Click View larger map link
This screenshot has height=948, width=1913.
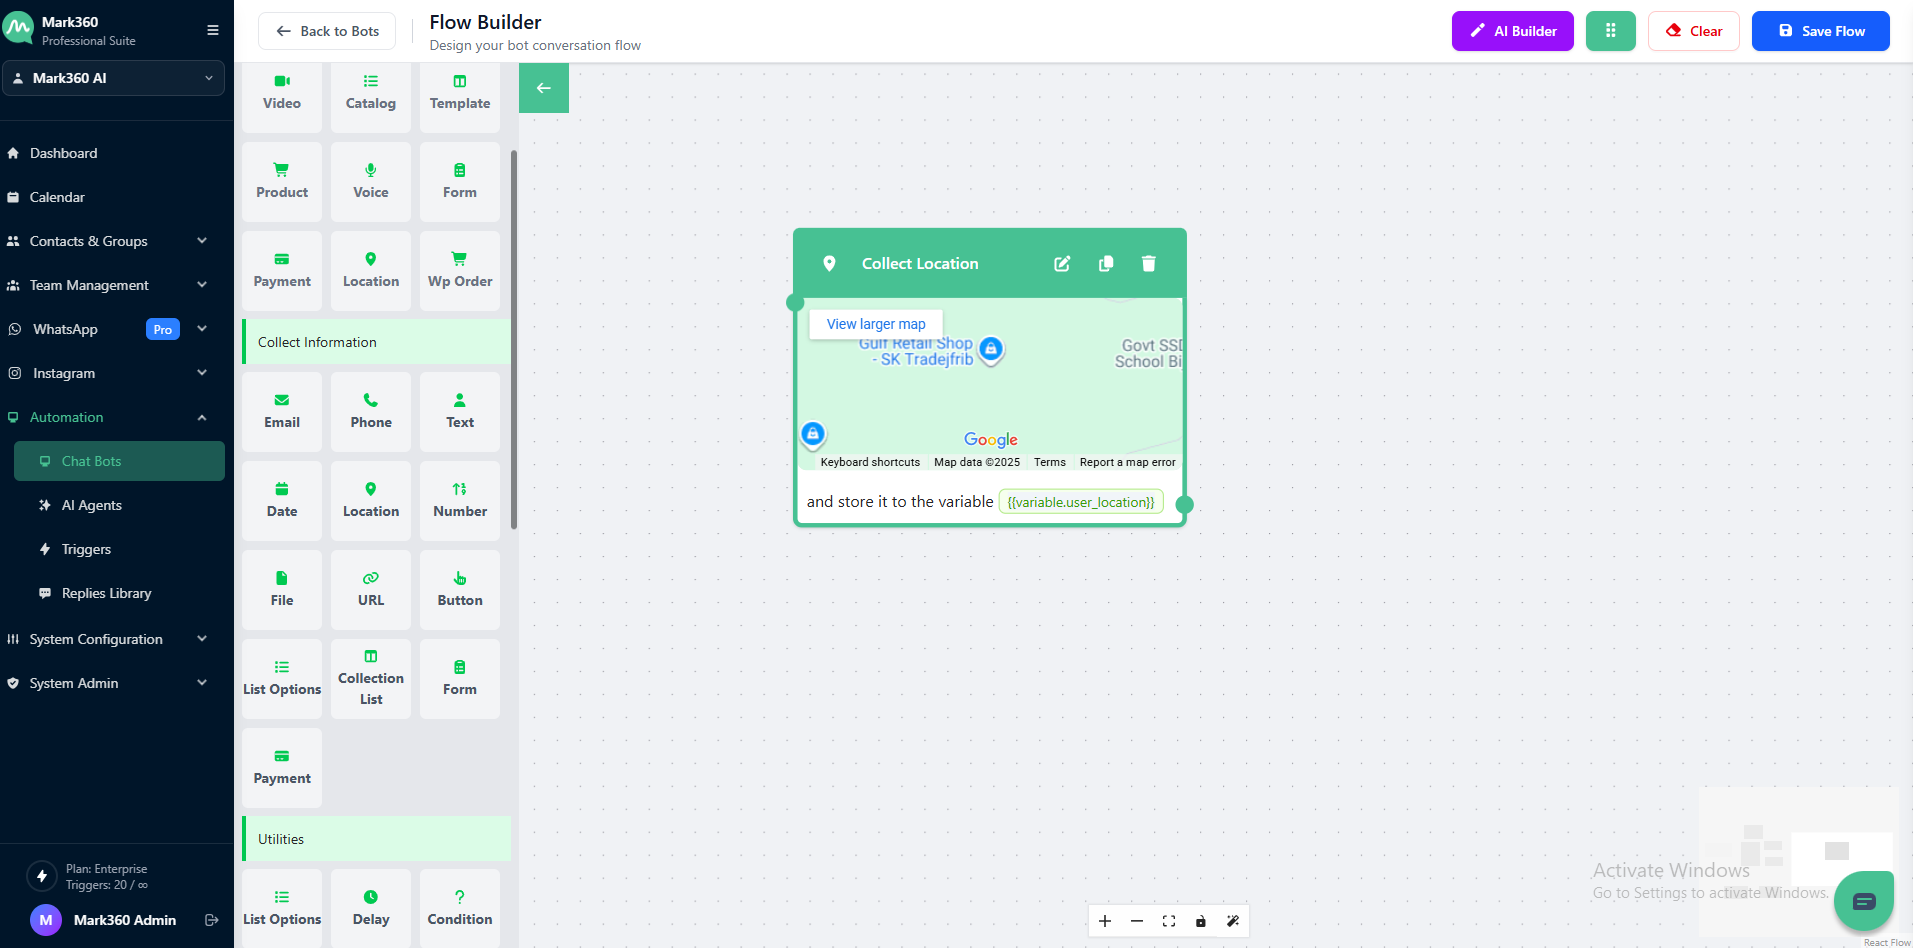pyautogui.click(x=876, y=324)
